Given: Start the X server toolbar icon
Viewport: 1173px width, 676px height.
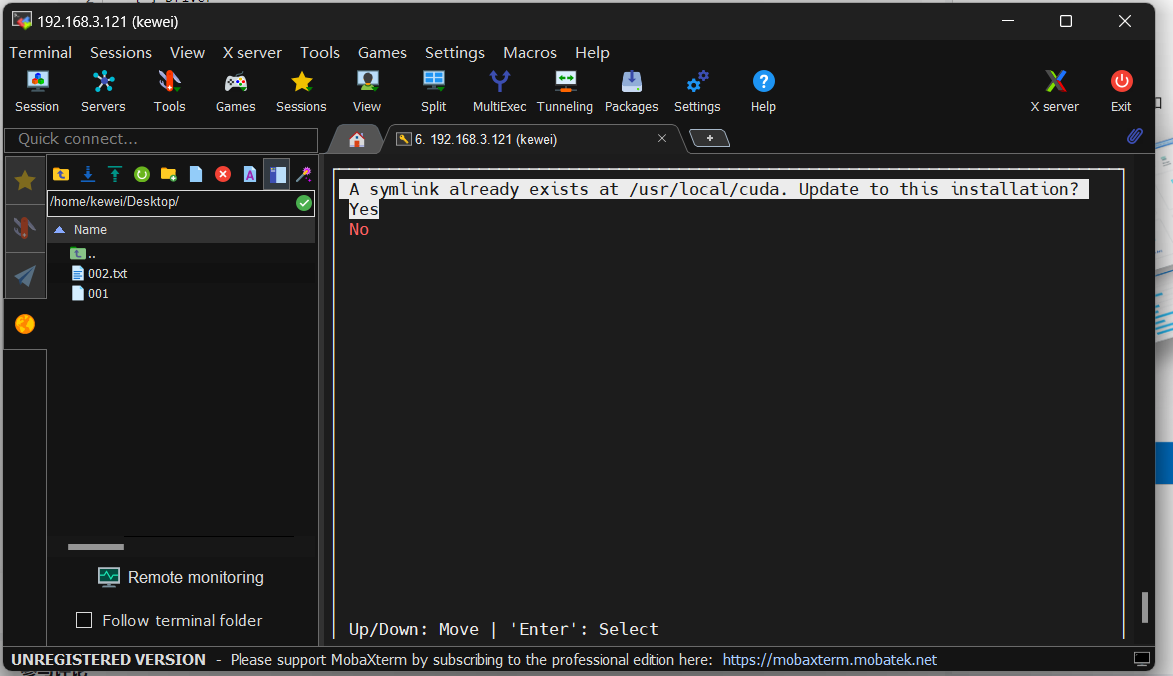Looking at the screenshot, I should 1055,91.
